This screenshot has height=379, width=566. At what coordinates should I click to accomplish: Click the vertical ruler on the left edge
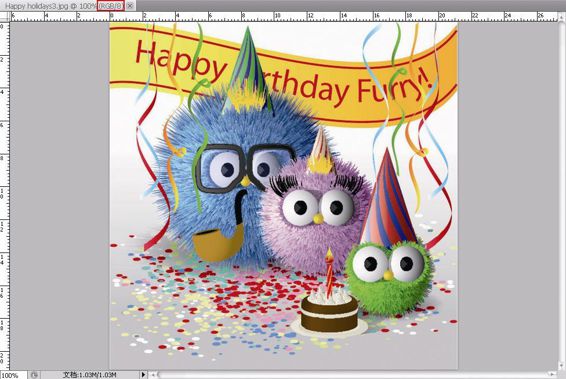(x=5, y=196)
